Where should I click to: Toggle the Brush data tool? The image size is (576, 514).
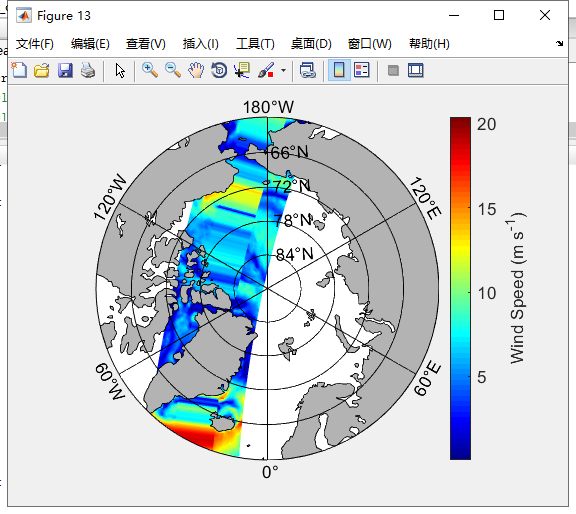(x=266, y=70)
